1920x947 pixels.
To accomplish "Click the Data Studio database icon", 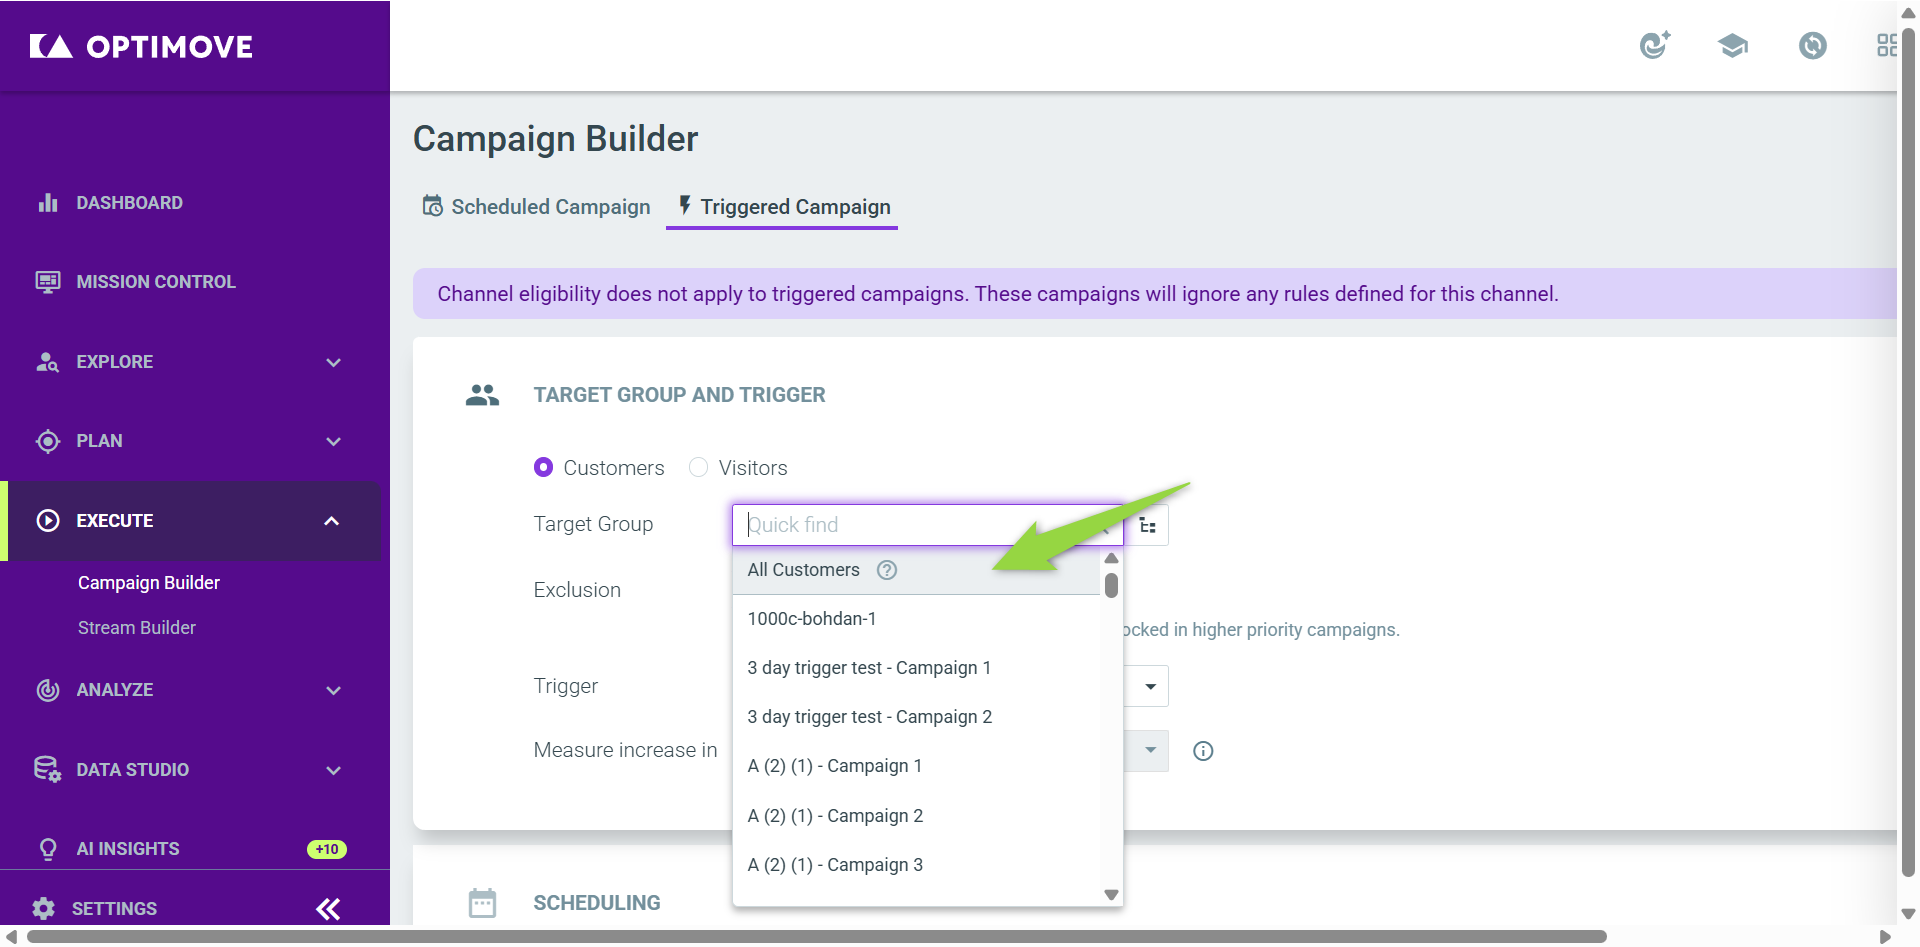I will [x=48, y=769].
